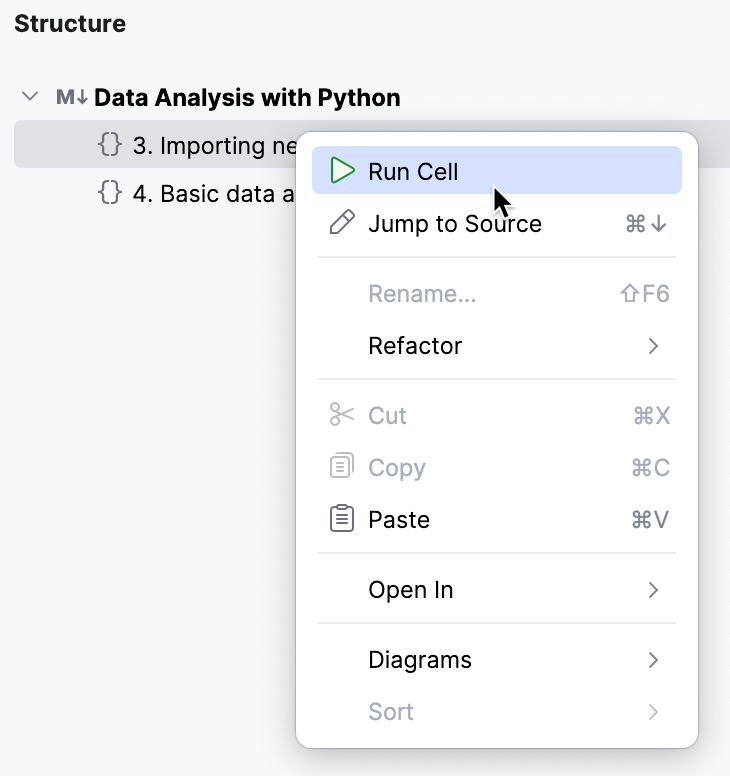730x776 pixels.
Task: Select the Diagrams menu entry
Action: tap(420, 660)
